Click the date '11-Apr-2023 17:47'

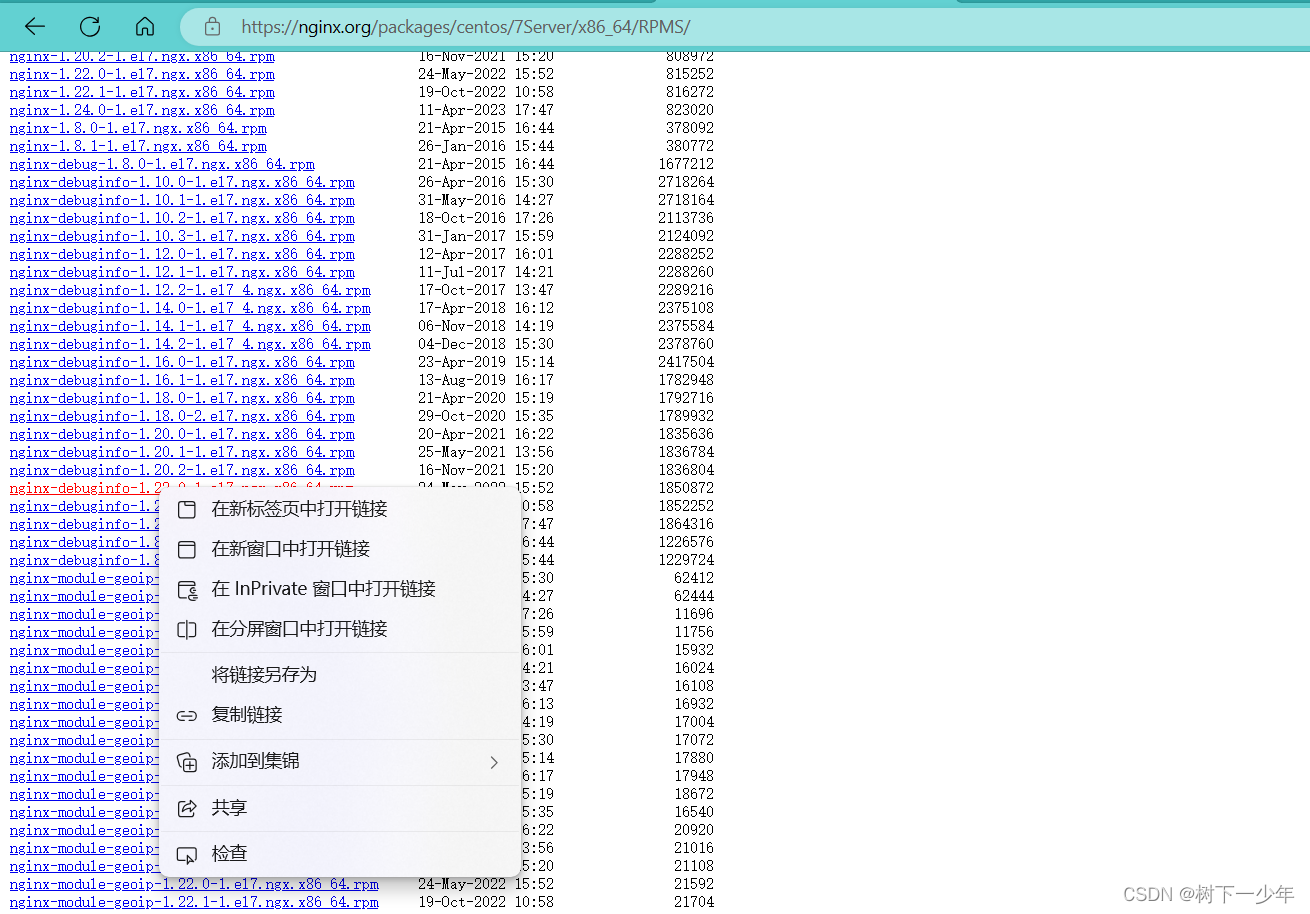tap(486, 110)
